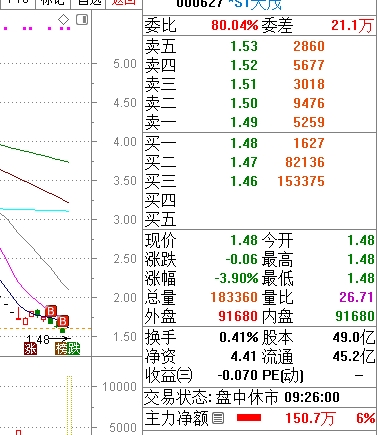Click the upper red B signal marker
This screenshot has height=435, width=377.
pos(51,311)
